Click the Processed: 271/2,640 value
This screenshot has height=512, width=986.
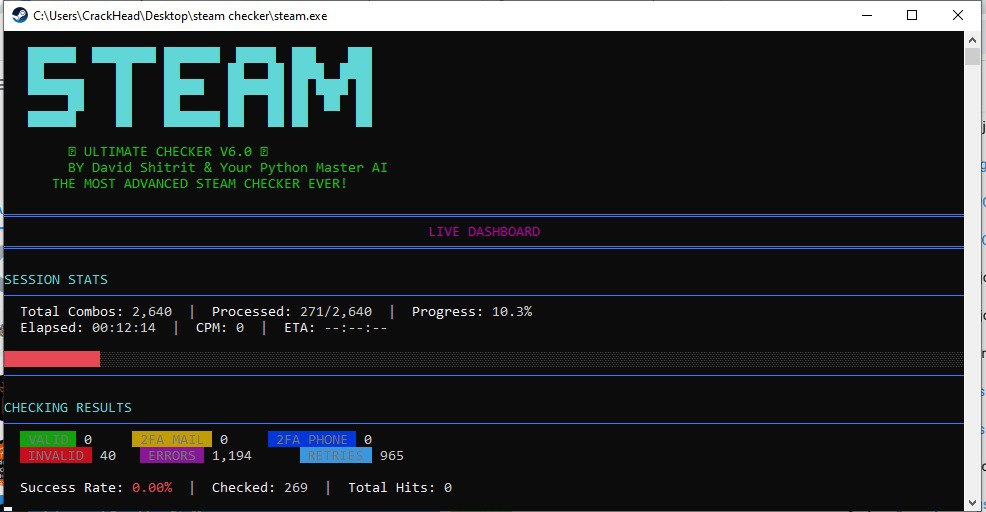[292, 311]
